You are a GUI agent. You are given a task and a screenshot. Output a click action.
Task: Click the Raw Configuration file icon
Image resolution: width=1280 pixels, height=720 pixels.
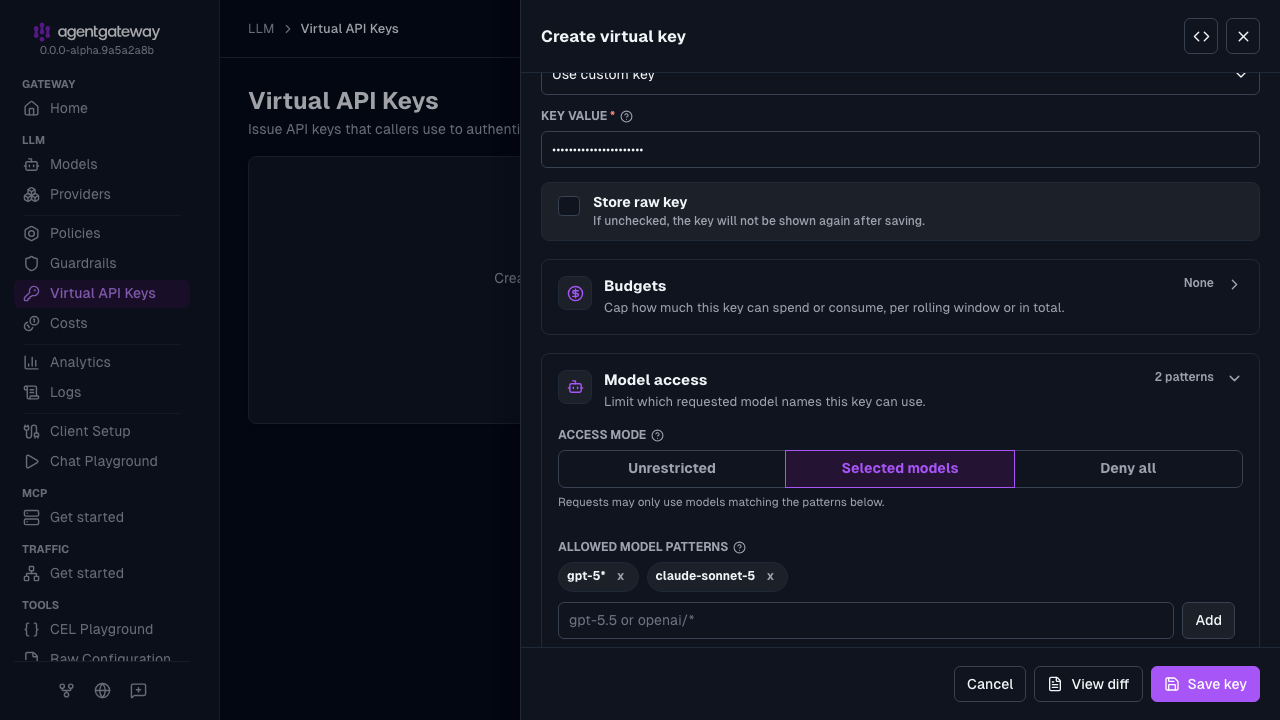(x=32, y=658)
